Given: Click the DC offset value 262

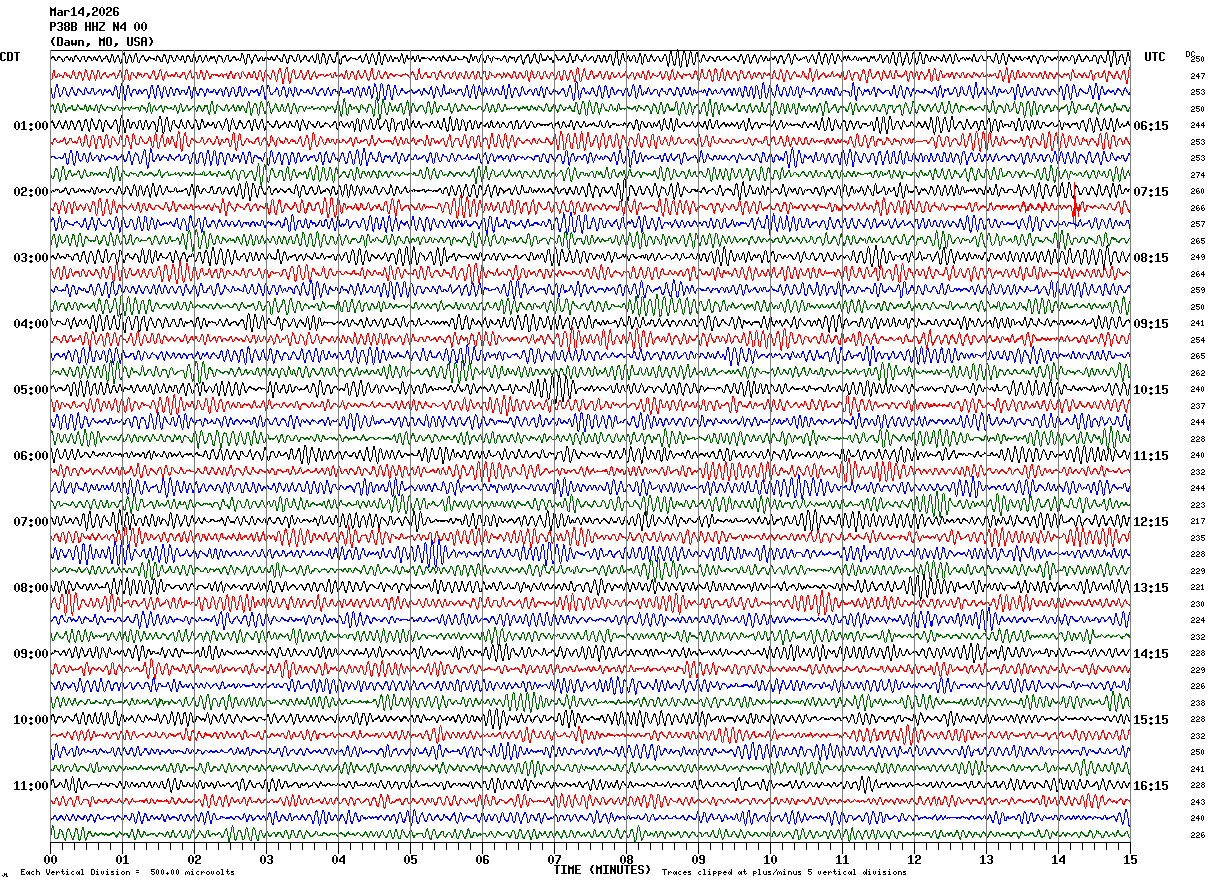Looking at the screenshot, I should (1197, 373).
